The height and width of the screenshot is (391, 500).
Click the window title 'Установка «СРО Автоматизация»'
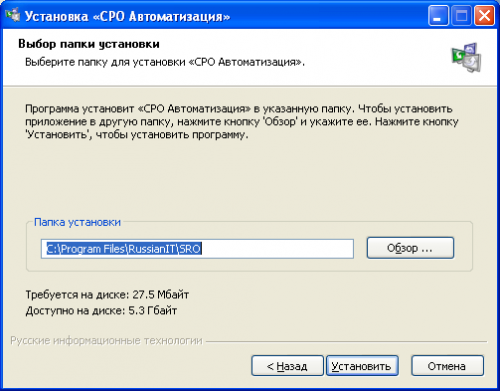127,16
